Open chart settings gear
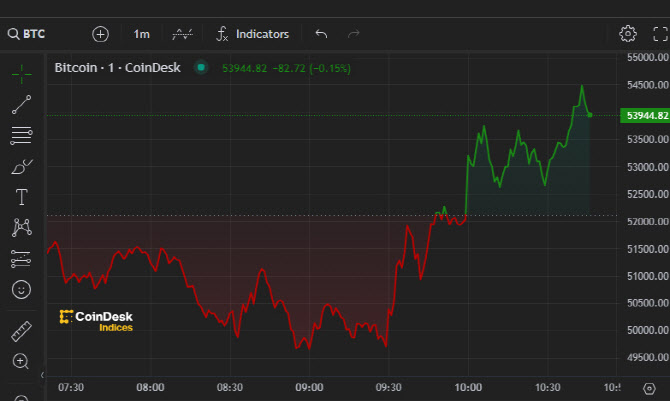The width and height of the screenshot is (670, 401). (628, 34)
